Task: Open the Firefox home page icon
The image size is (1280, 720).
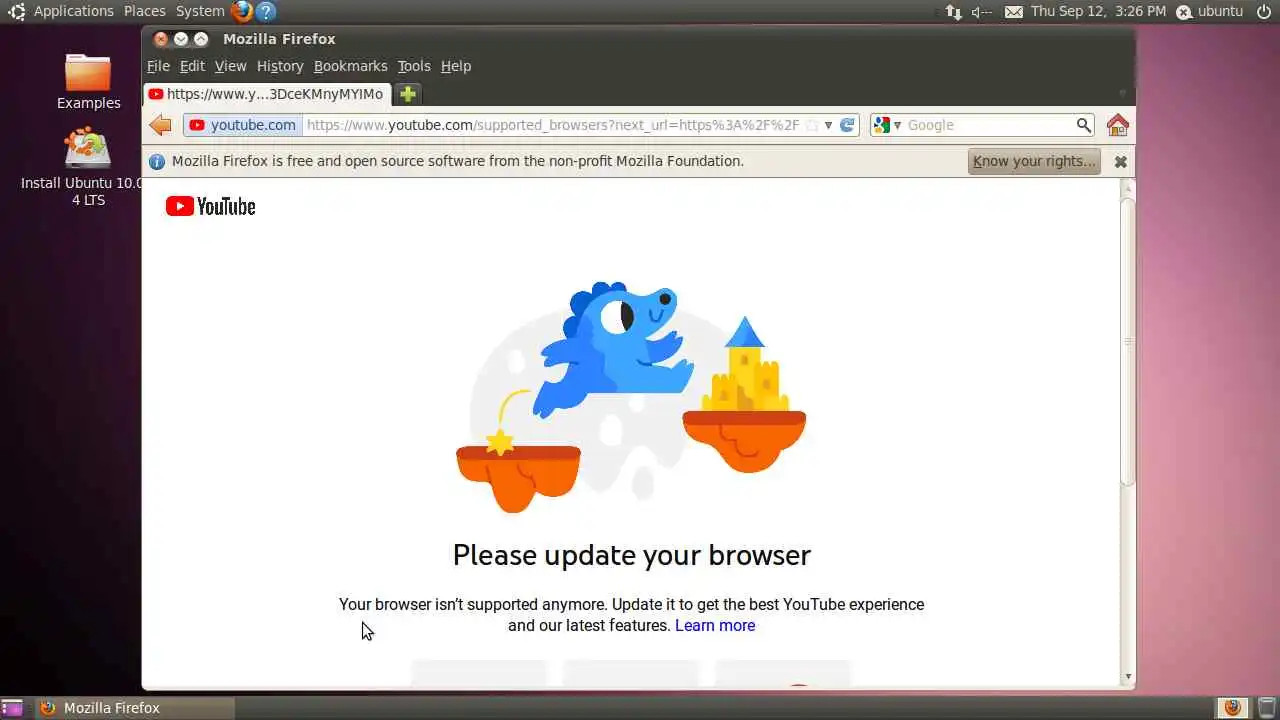Action: click(1117, 125)
